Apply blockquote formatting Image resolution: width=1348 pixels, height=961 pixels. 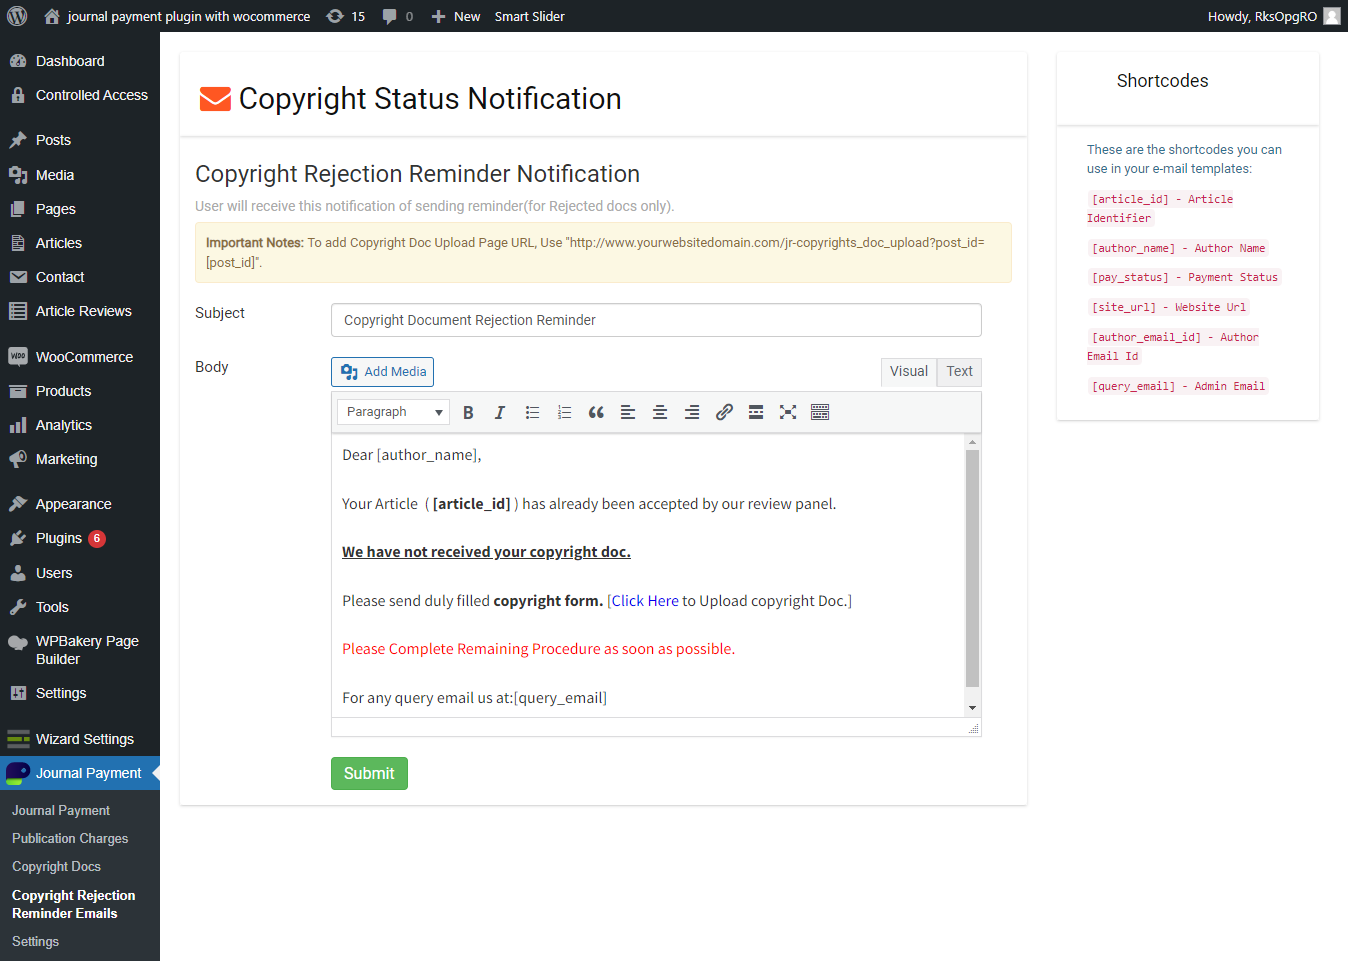coord(596,412)
